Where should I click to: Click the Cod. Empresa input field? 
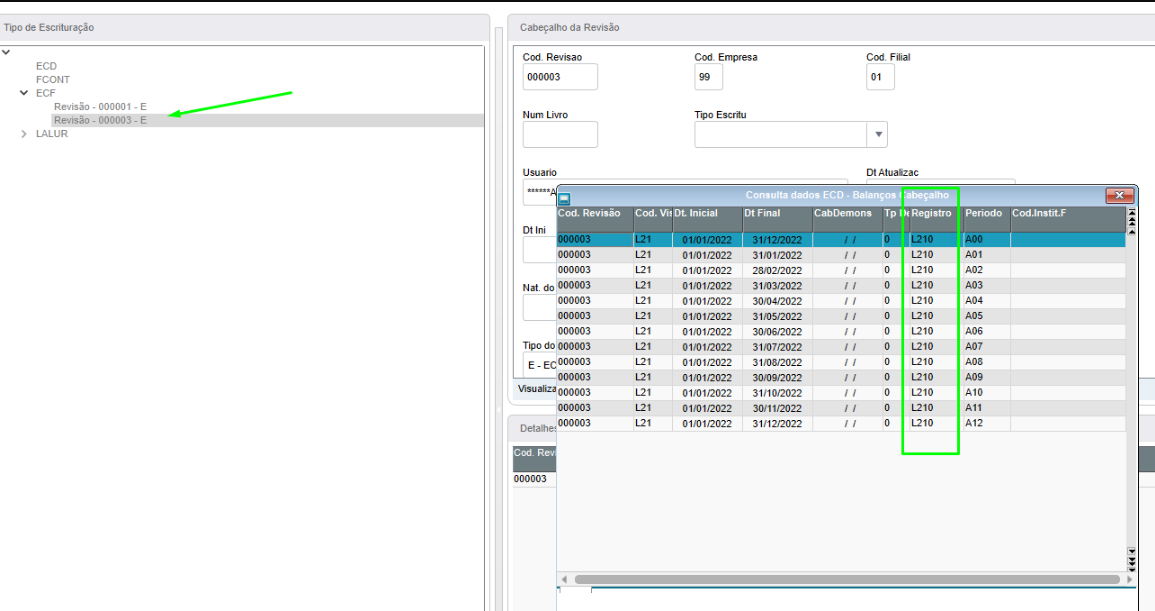point(709,77)
